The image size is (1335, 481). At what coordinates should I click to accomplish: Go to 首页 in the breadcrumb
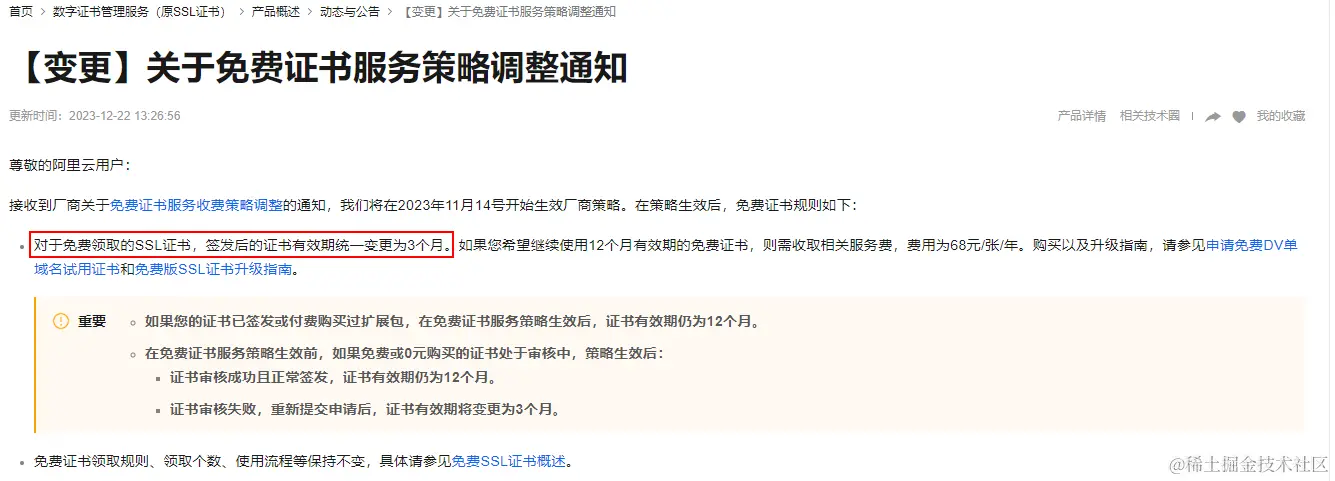20,12
